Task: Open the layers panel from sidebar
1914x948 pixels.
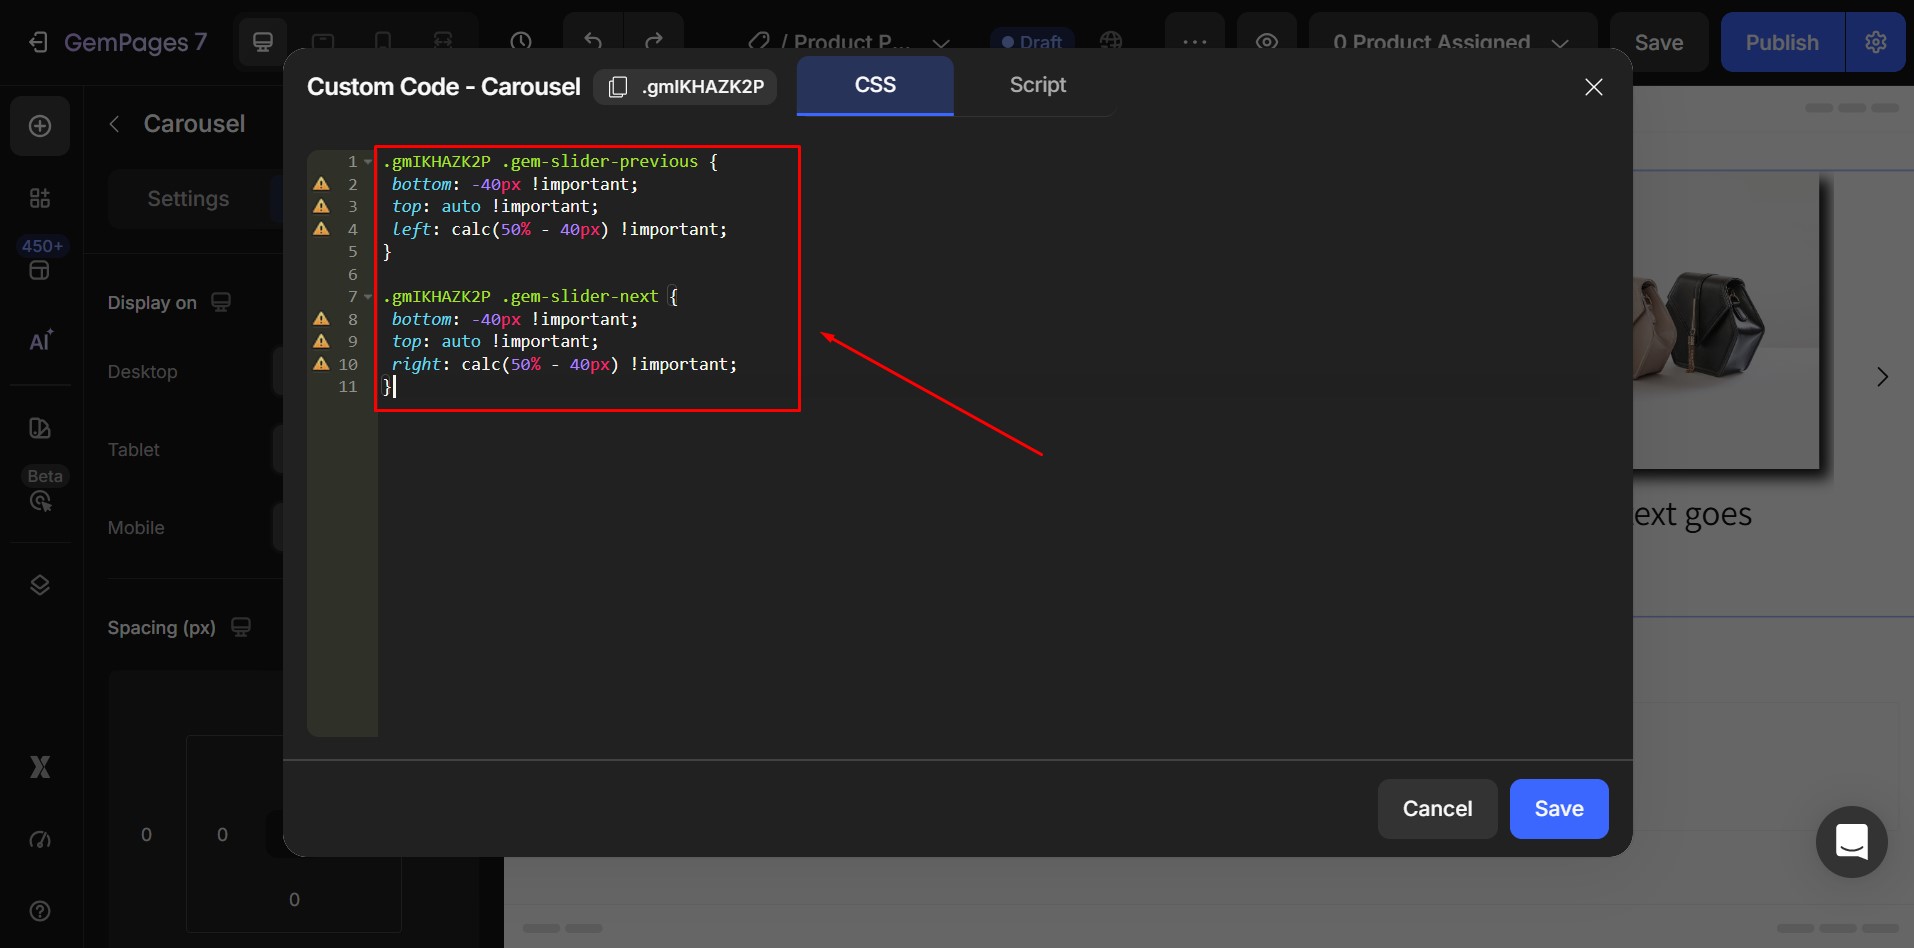Action: click(x=40, y=585)
